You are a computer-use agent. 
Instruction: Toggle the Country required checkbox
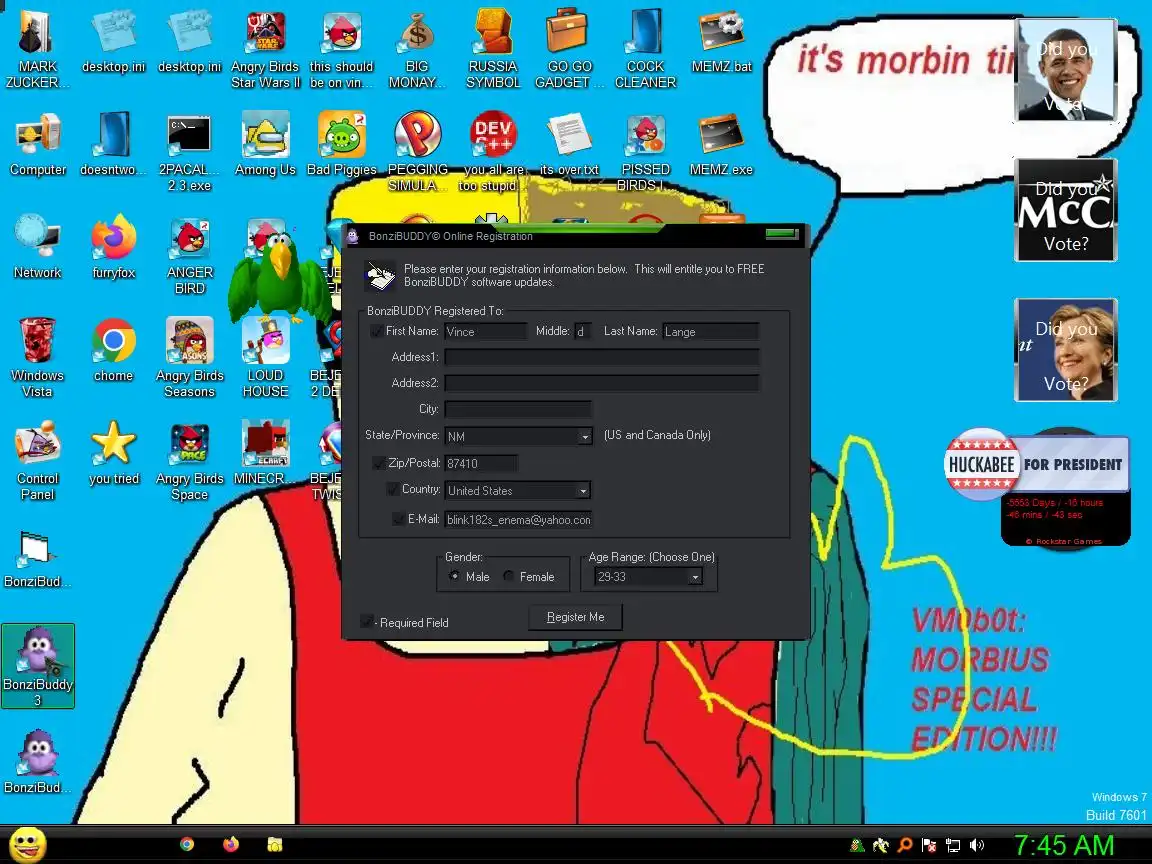[392, 489]
